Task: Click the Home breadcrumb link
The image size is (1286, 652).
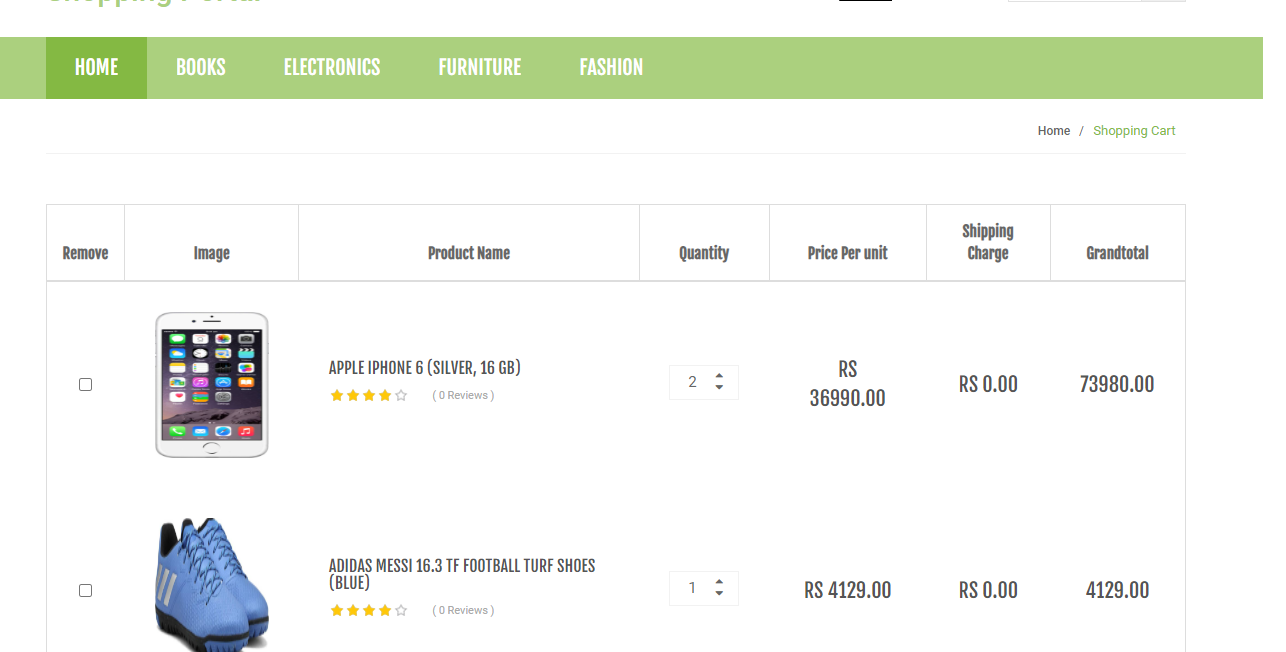Action: [x=1054, y=131]
